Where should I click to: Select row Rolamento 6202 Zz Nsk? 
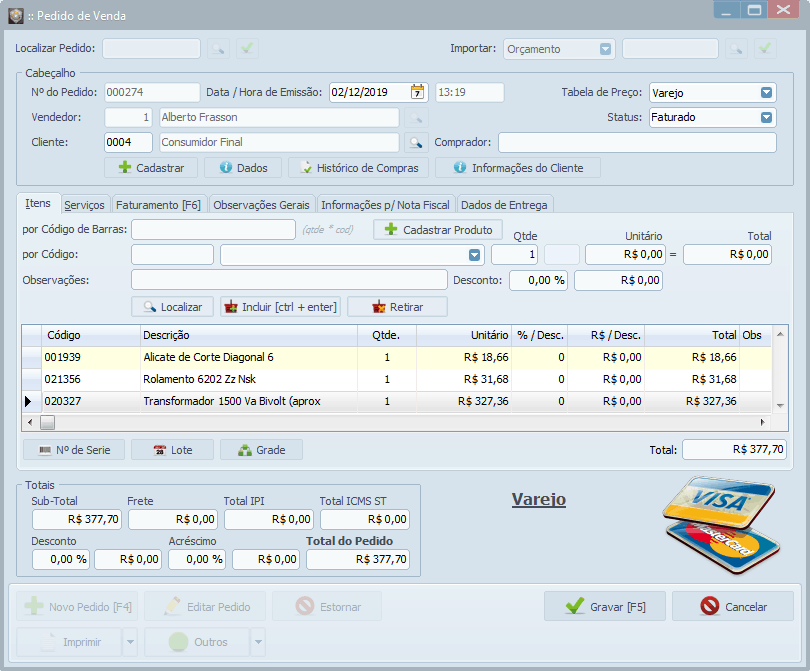(x=397, y=379)
